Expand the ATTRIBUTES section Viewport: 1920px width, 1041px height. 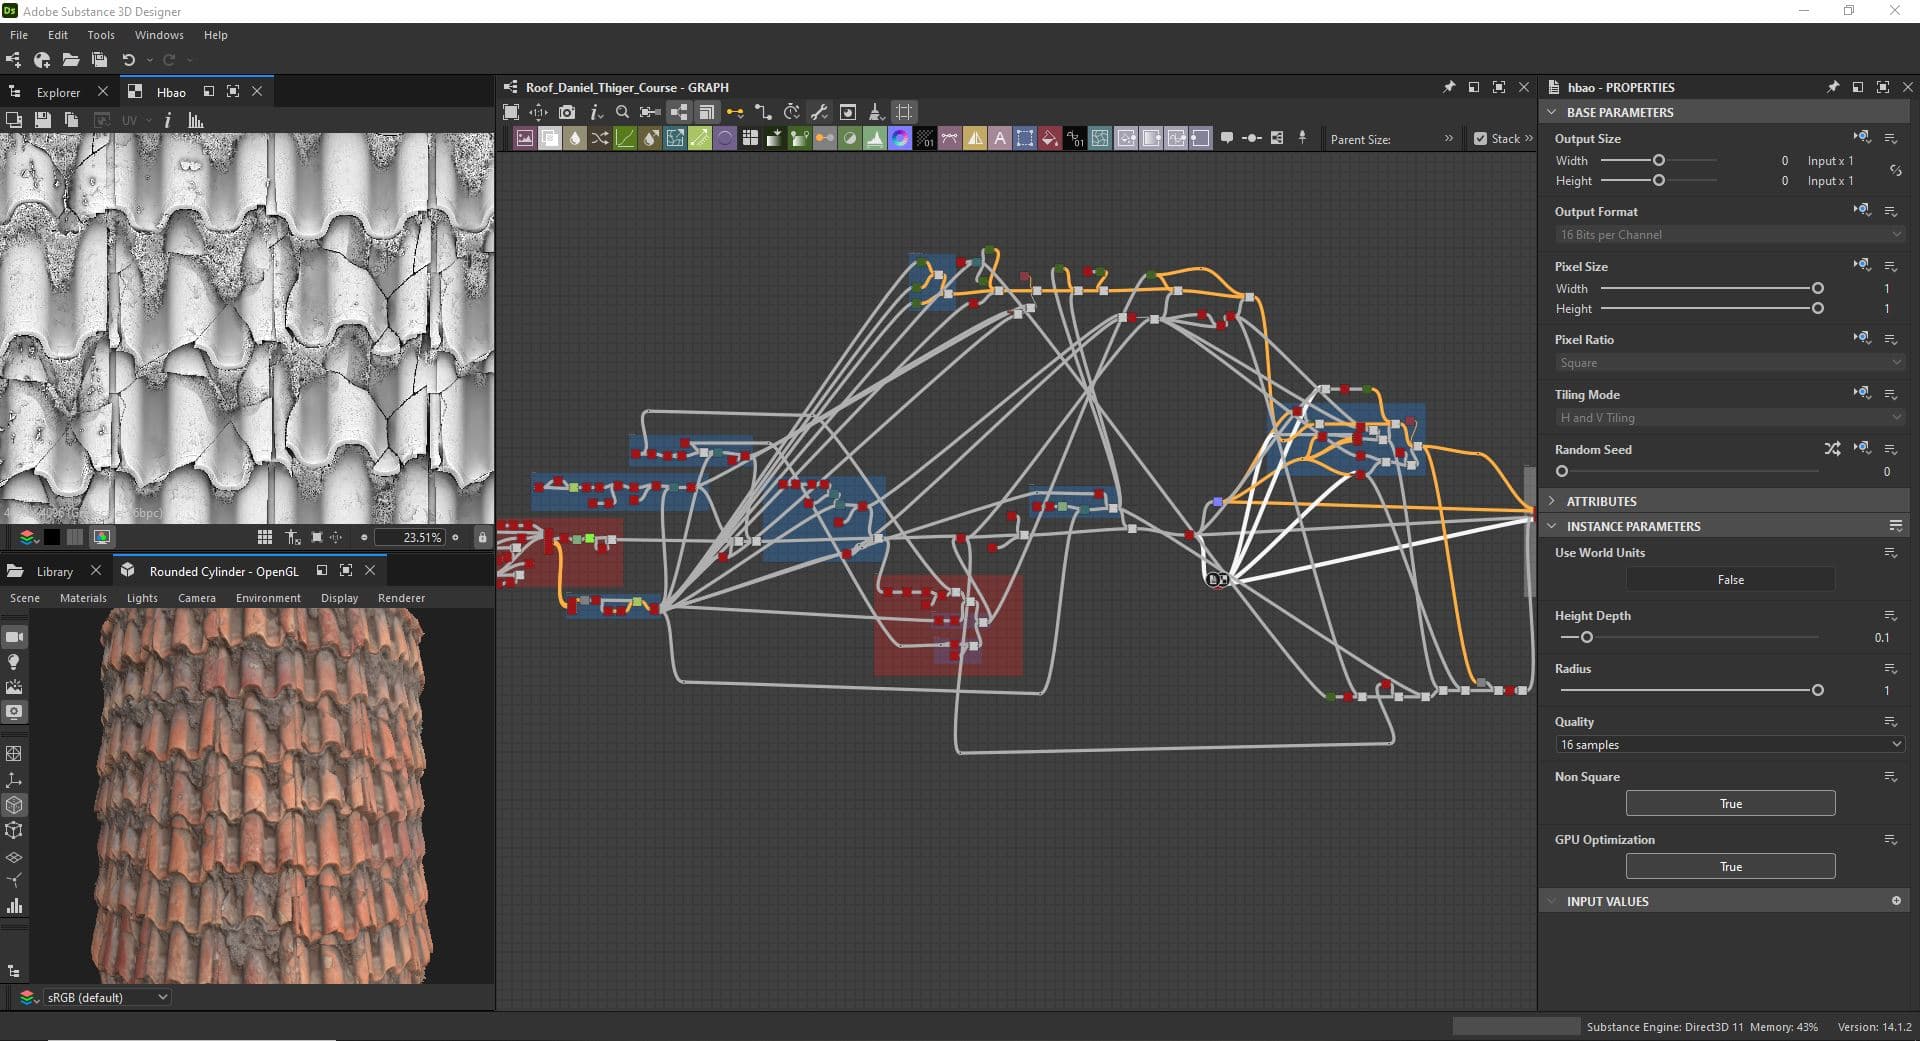pos(1601,501)
